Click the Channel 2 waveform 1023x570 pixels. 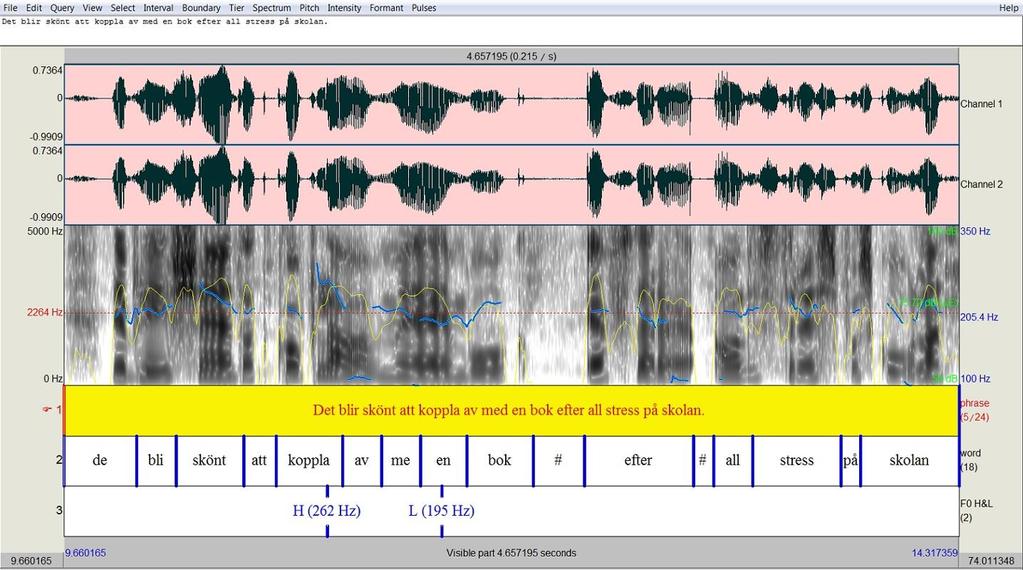512,185
